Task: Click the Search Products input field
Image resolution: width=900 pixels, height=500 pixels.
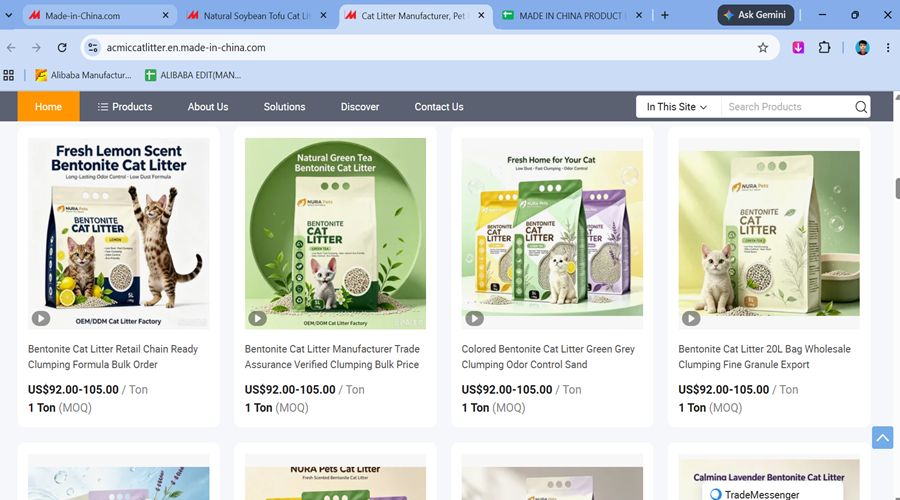Action: pos(788,107)
